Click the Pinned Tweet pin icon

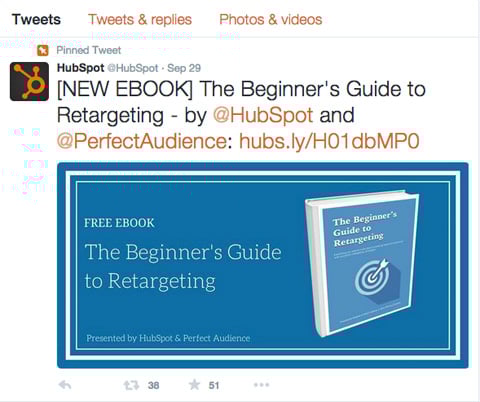[43, 50]
